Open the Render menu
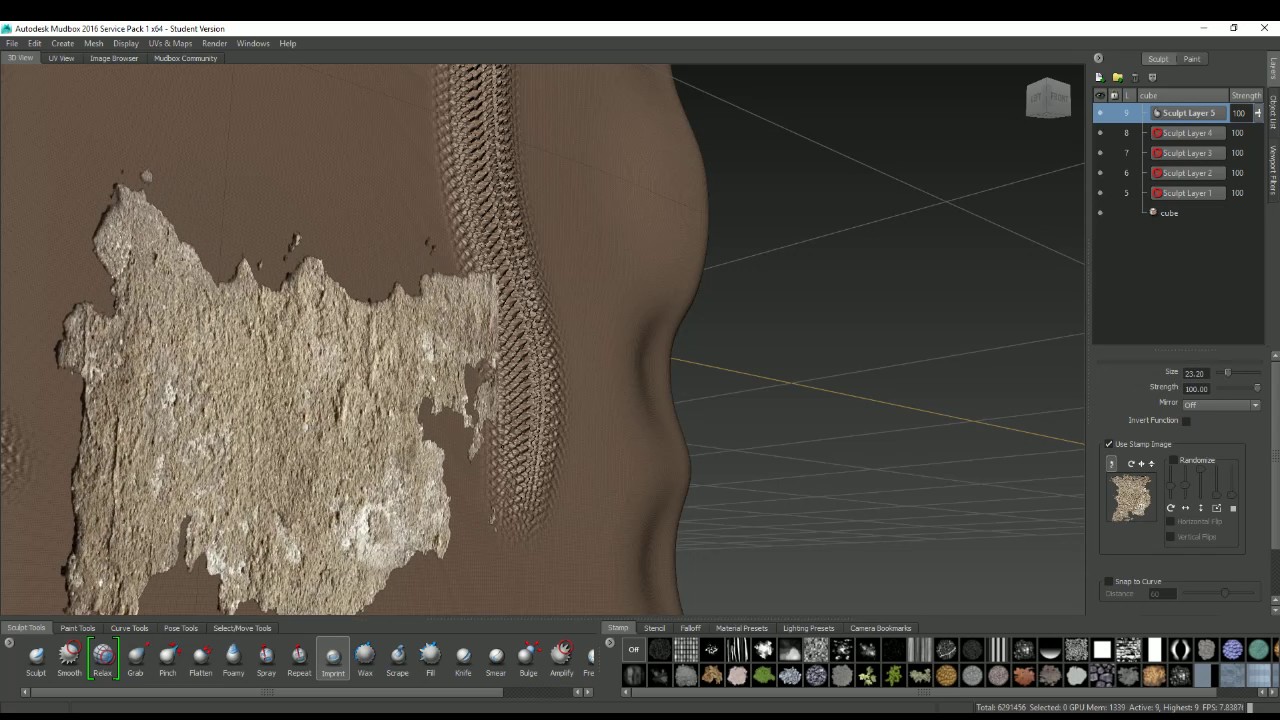The width and height of the screenshot is (1280, 720). tap(214, 43)
